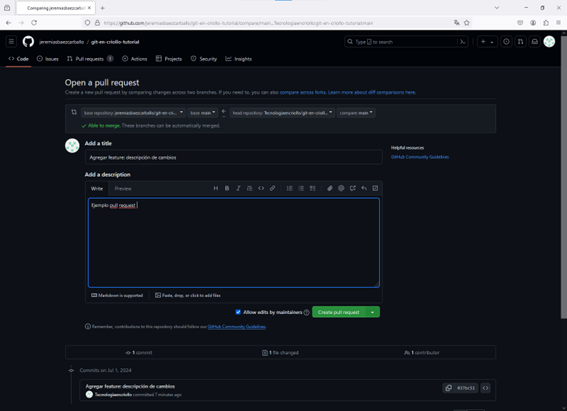Open the head repository dropdown
This screenshot has height=411, width=567.
pos(282,113)
